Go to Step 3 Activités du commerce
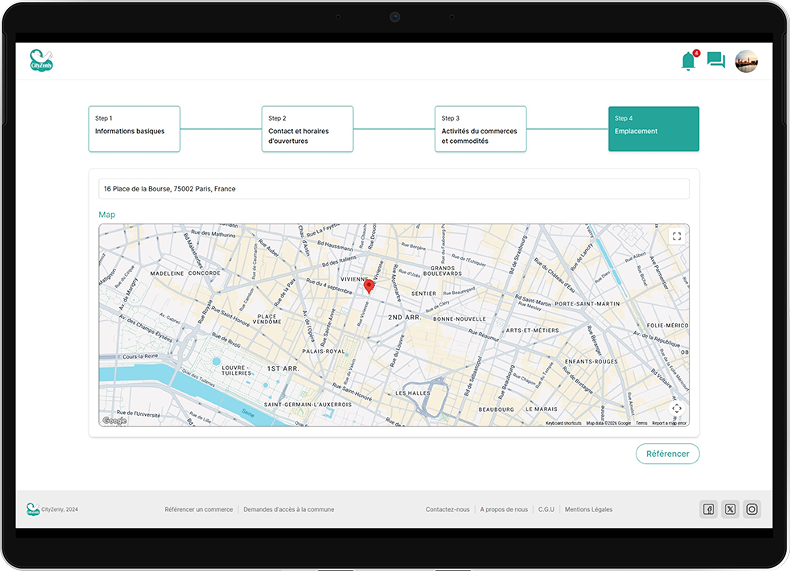 click(480, 129)
